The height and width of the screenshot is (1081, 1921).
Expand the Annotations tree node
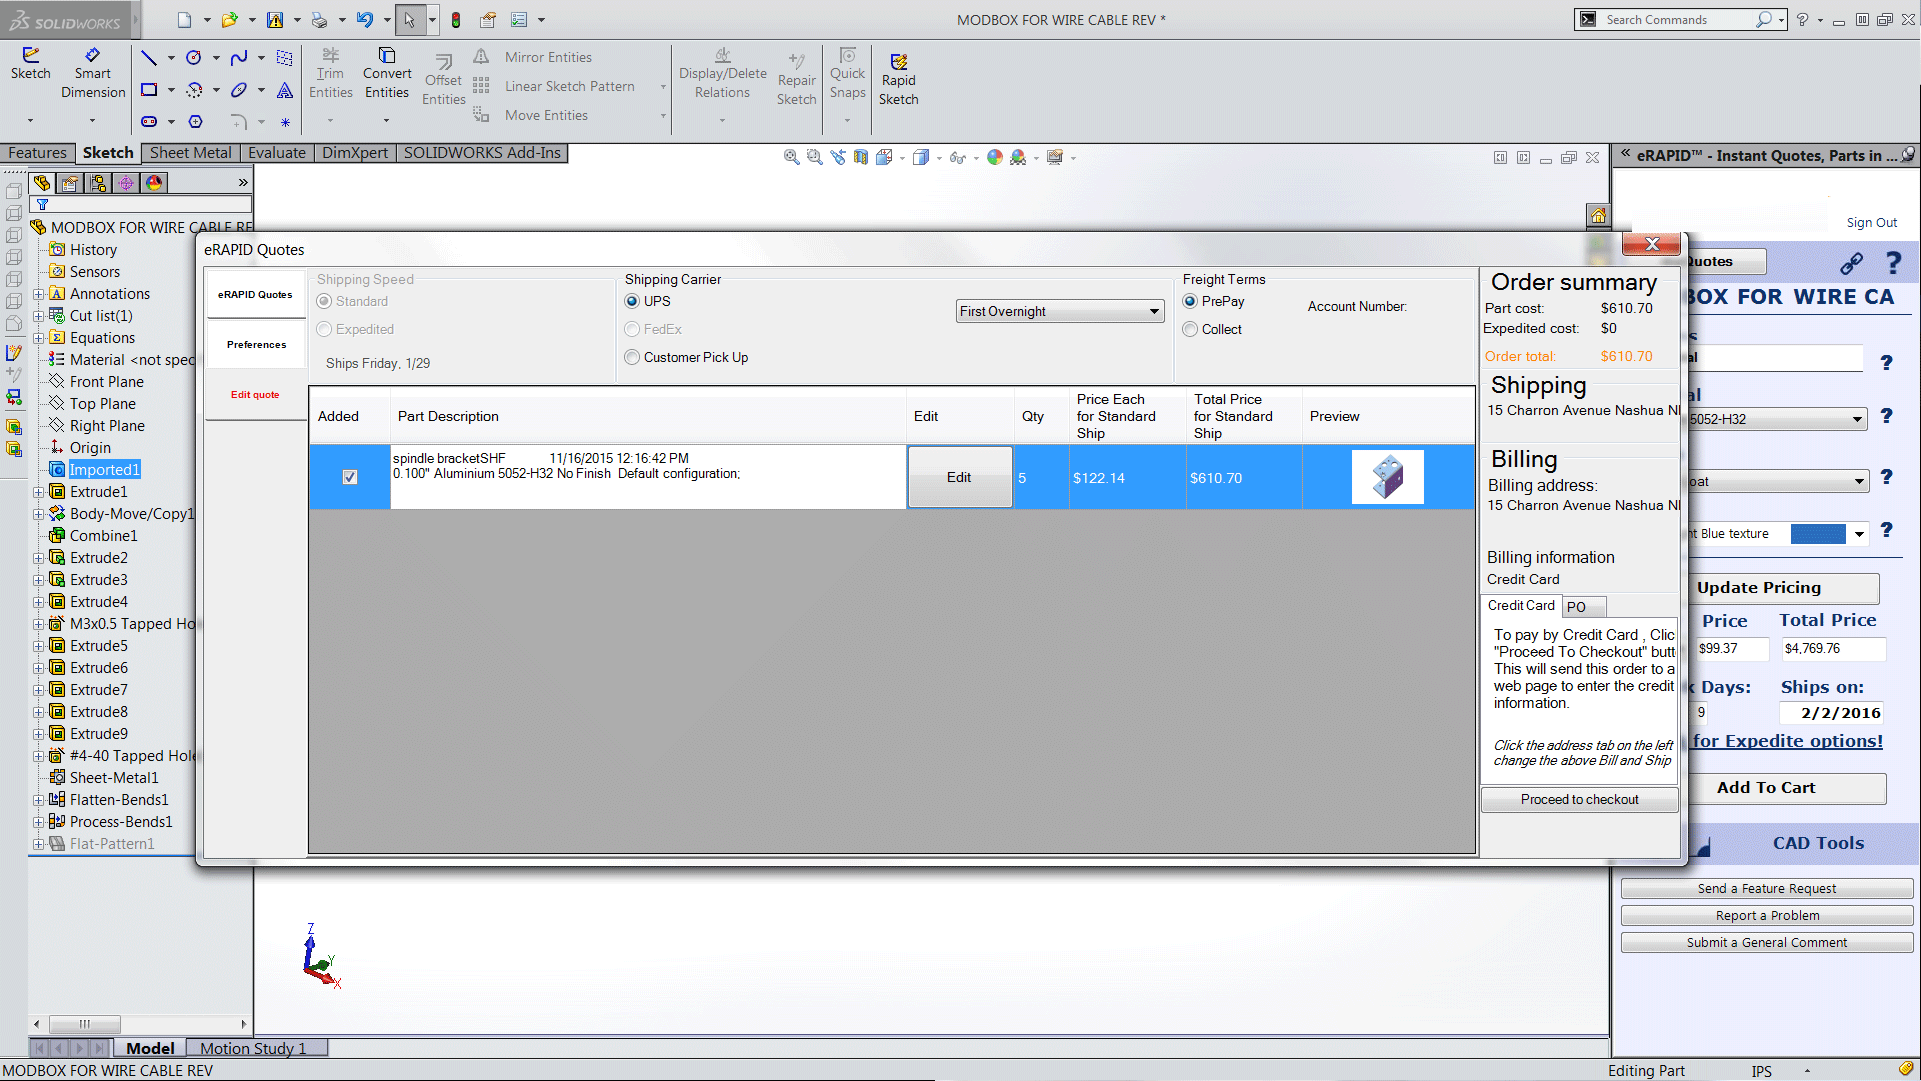(x=38, y=294)
